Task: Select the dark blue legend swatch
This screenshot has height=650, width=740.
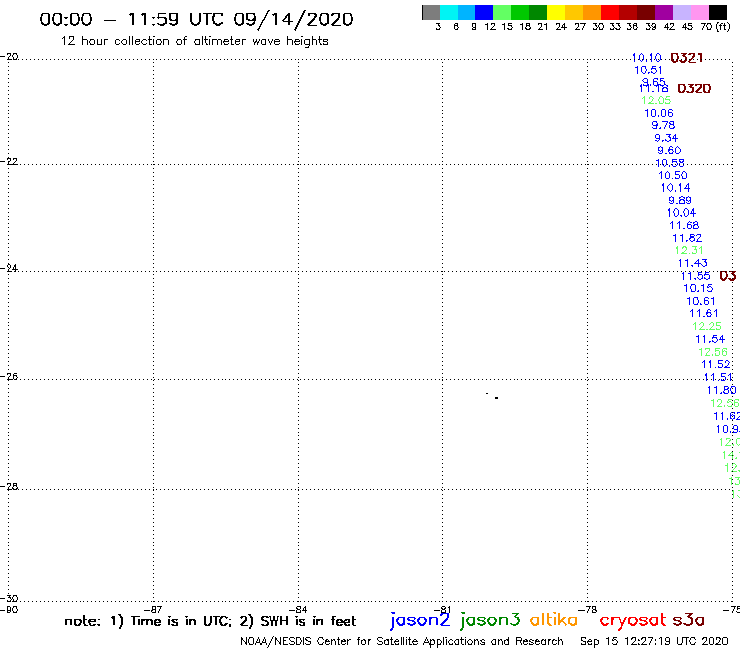Action: [x=484, y=12]
